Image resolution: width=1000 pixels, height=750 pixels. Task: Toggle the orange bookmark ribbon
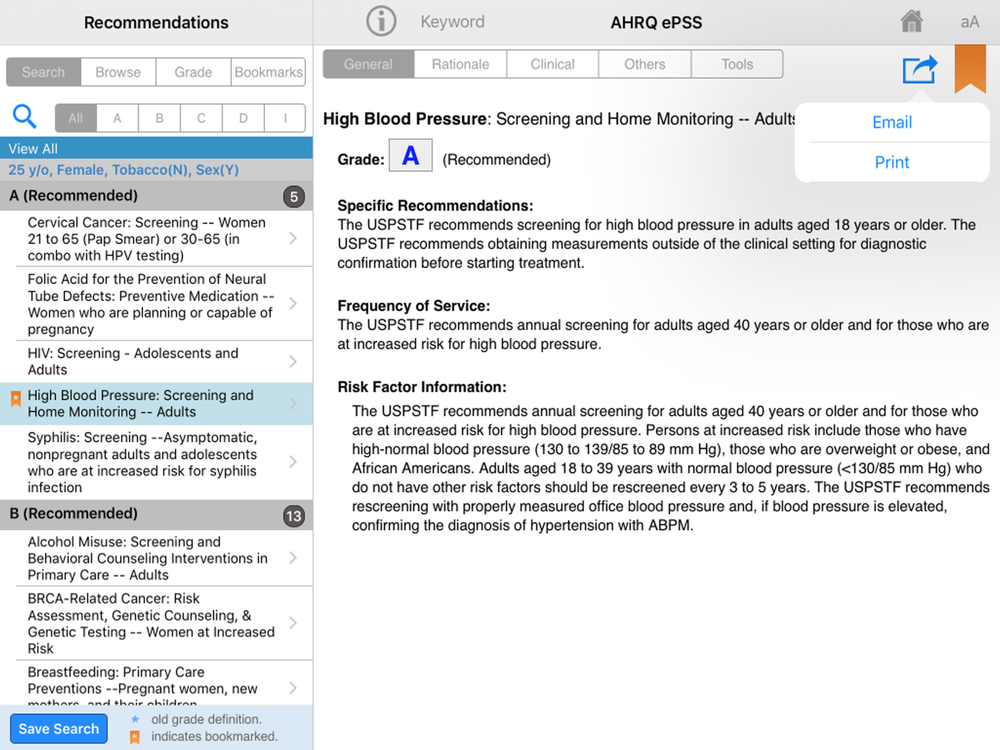pos(970,69)
